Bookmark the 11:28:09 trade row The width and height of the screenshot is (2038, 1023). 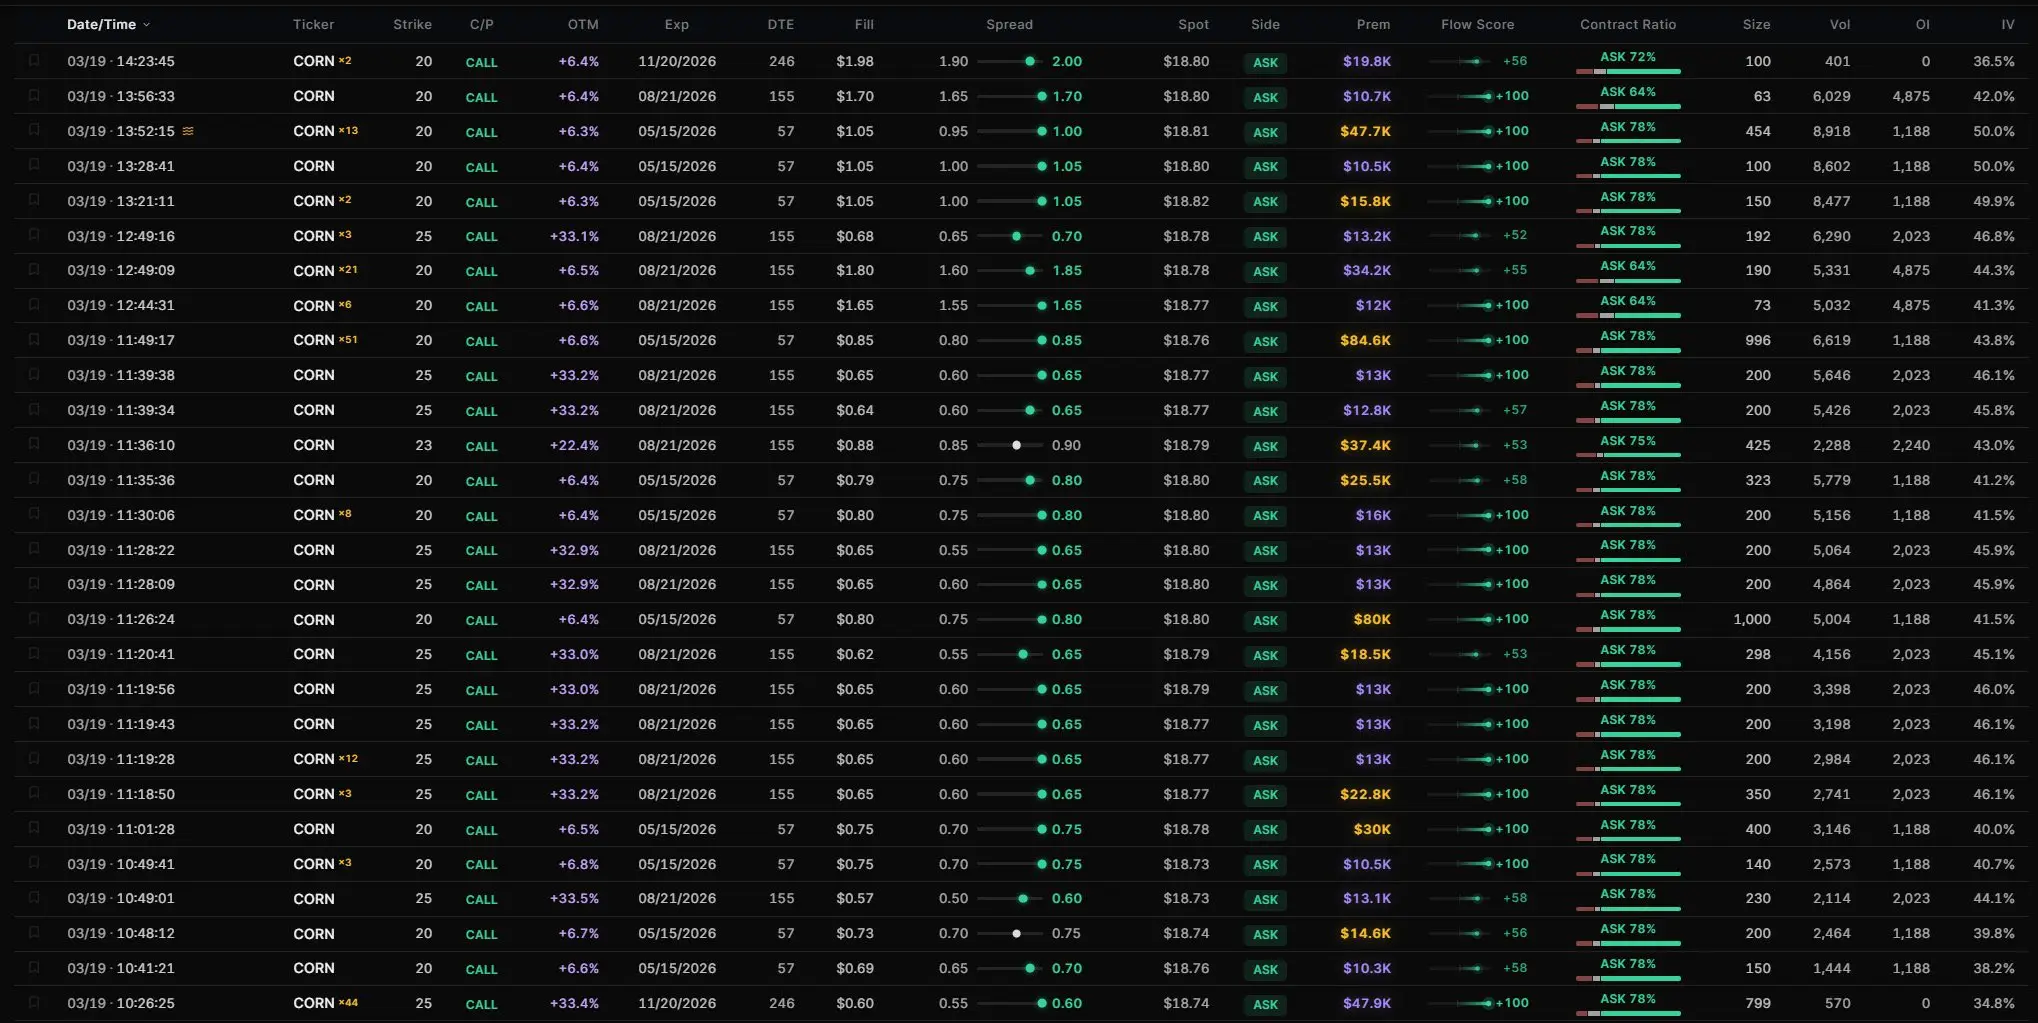pyautogui.click(x=34, y=584)
